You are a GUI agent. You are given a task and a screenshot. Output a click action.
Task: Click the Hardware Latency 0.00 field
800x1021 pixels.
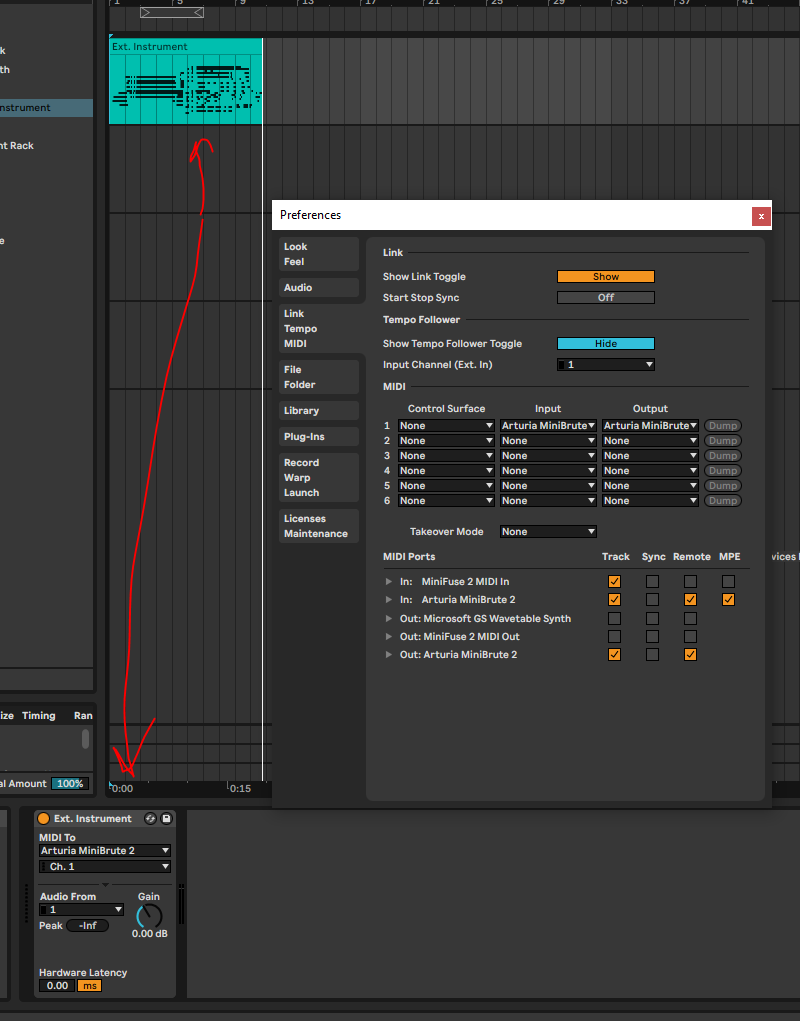click(x=57, y=986)
